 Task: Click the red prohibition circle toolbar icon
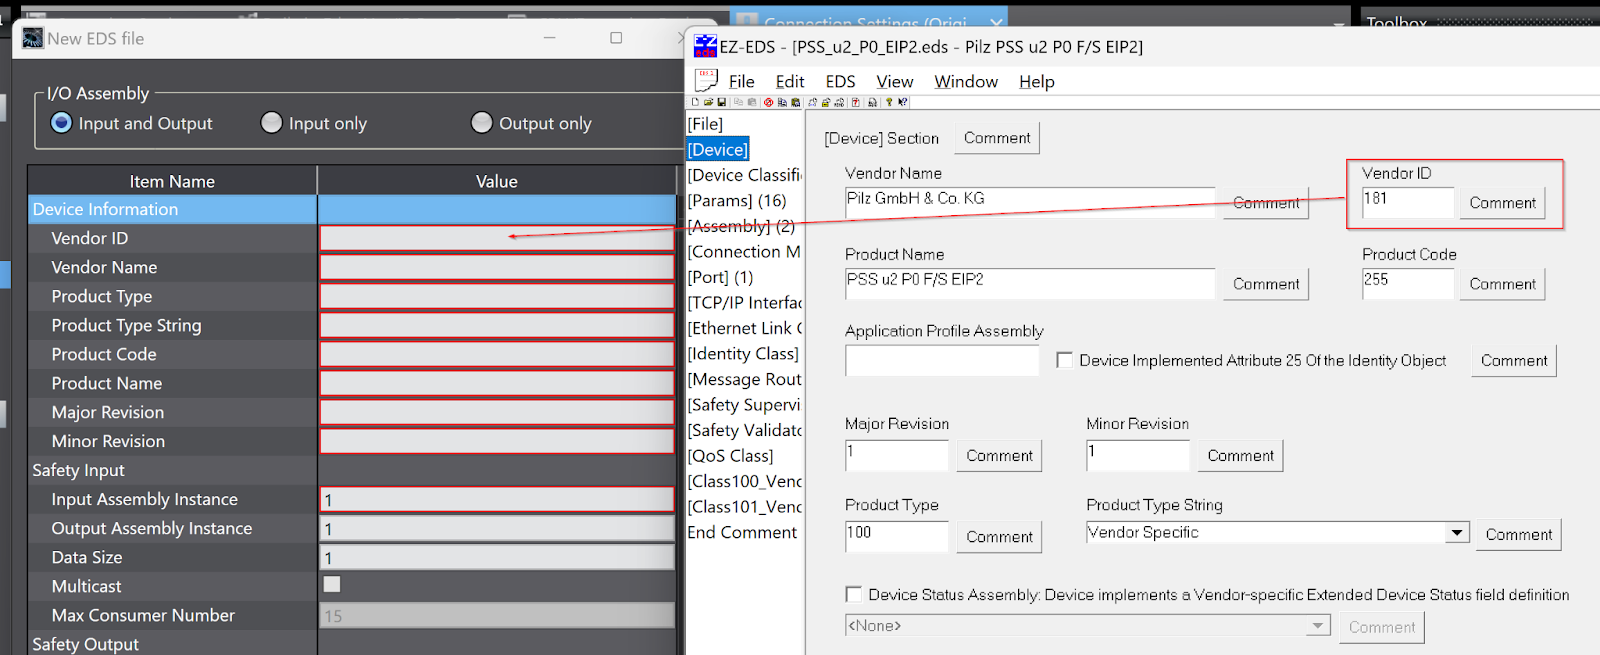click(768, 102)
